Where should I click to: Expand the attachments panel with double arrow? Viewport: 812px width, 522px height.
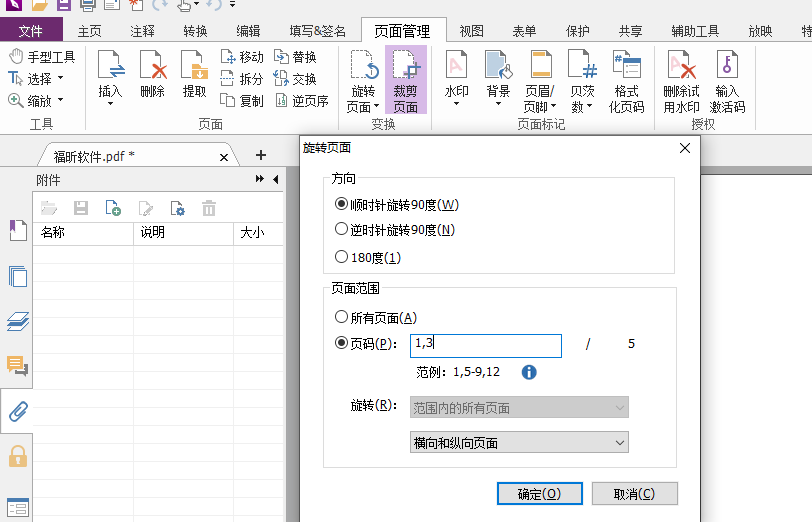pyautogui.click(x=259, y=179)
